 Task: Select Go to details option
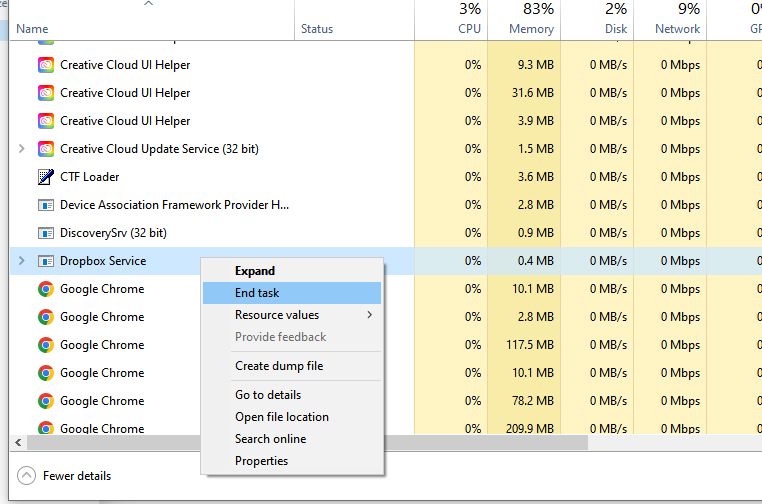(267, 395)
